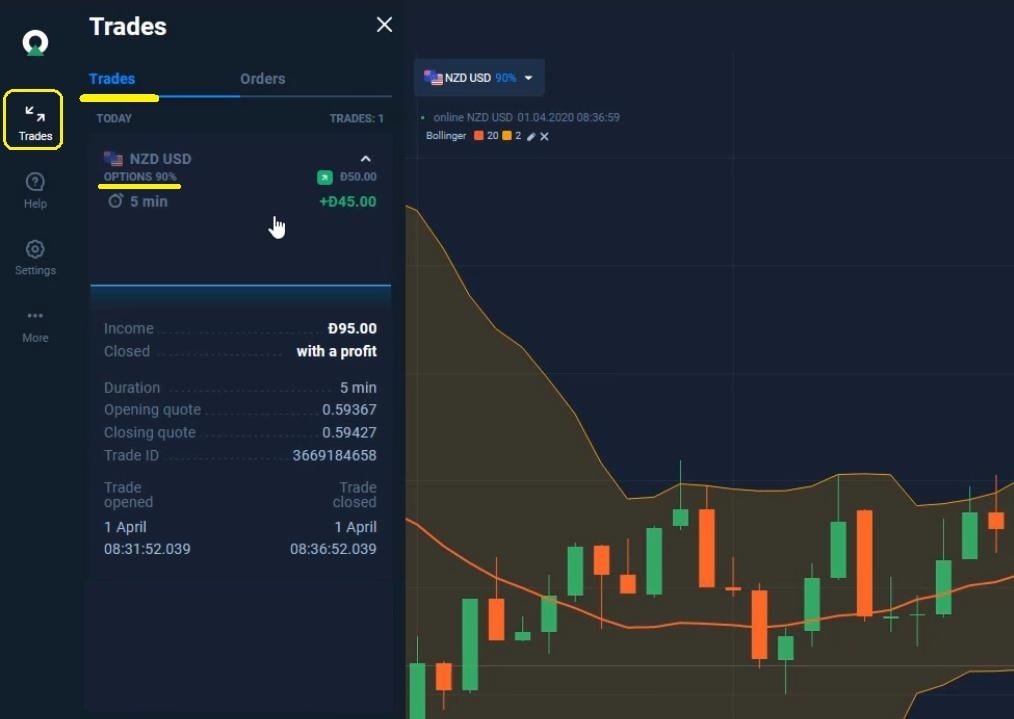The image size is (1014, 719).
Task: Open the Help sidebar icon
Action: [35, 190]
